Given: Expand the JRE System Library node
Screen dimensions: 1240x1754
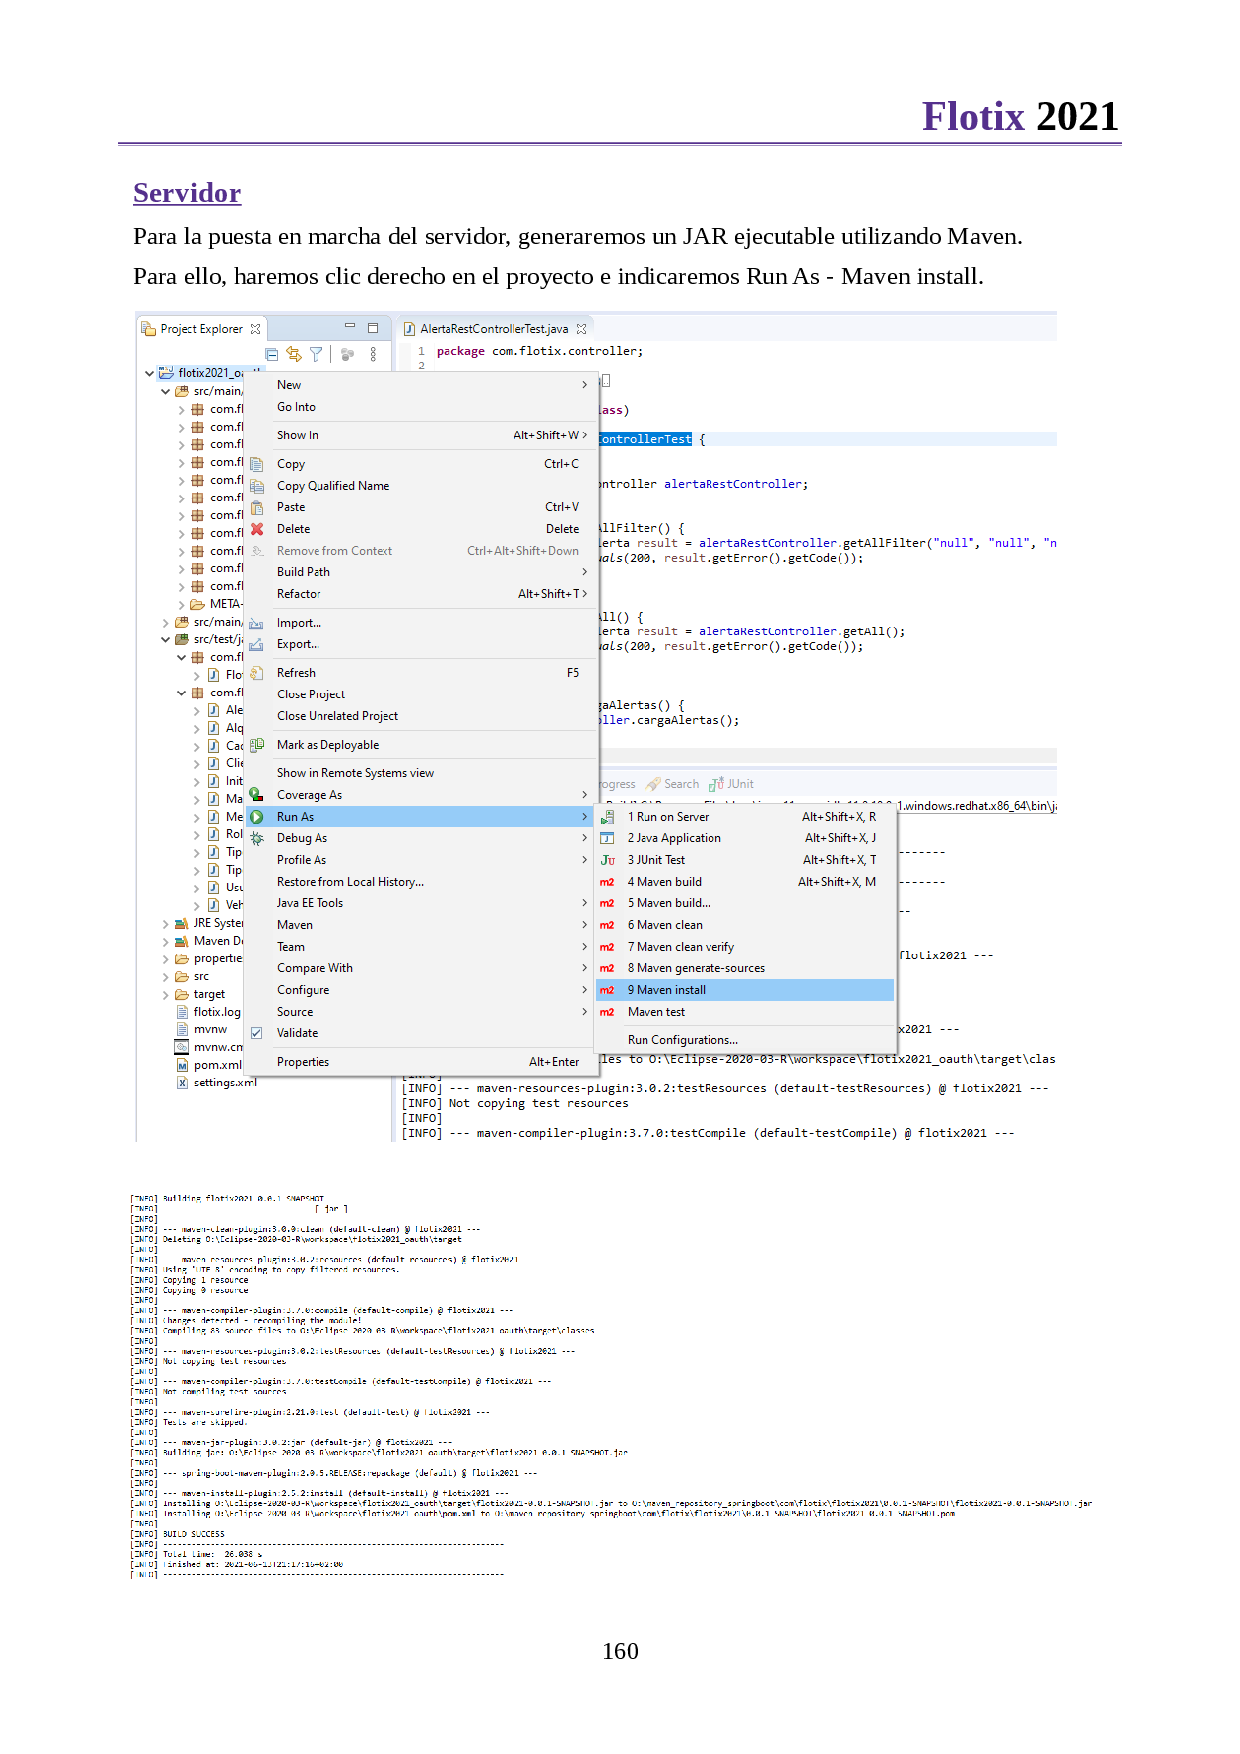Looking at the screenshot, I should [x=165, y=923].
